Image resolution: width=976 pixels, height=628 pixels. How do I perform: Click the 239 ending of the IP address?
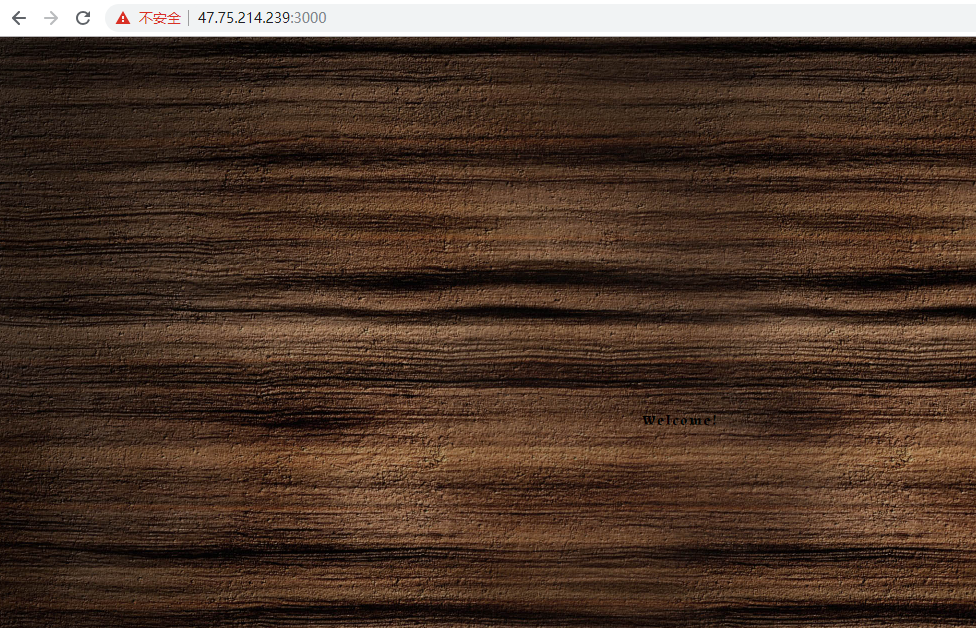pos(279,18)
